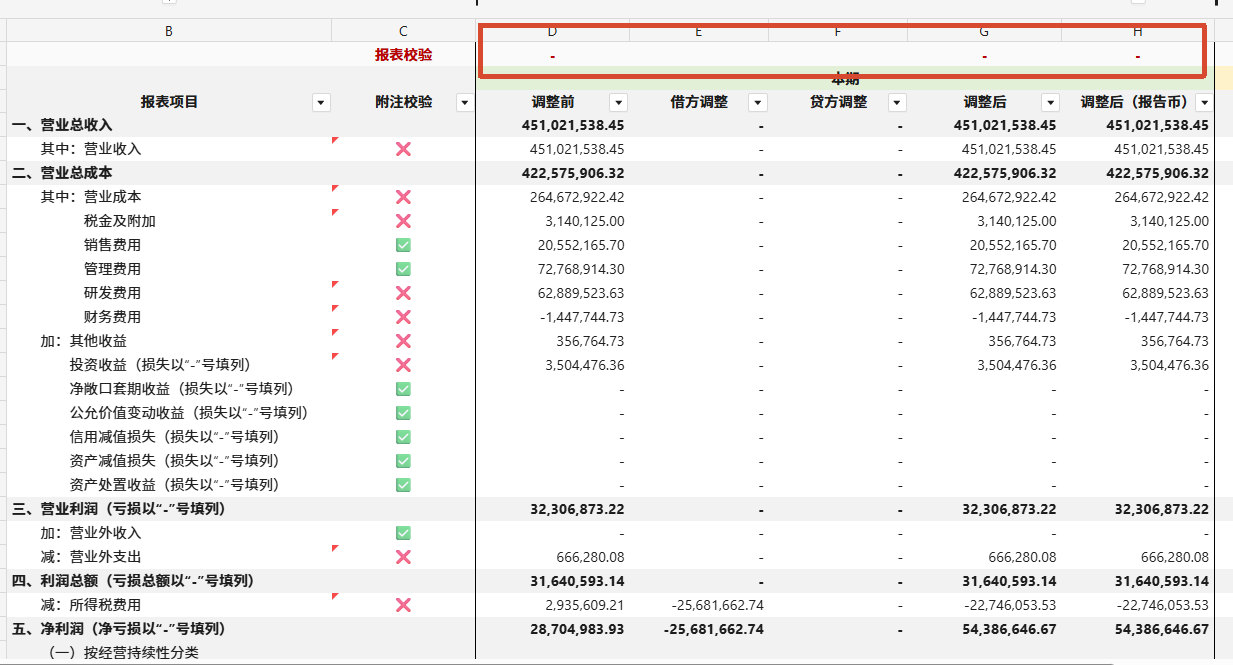Click the green check beside 资产处置收益

point(403,485)
